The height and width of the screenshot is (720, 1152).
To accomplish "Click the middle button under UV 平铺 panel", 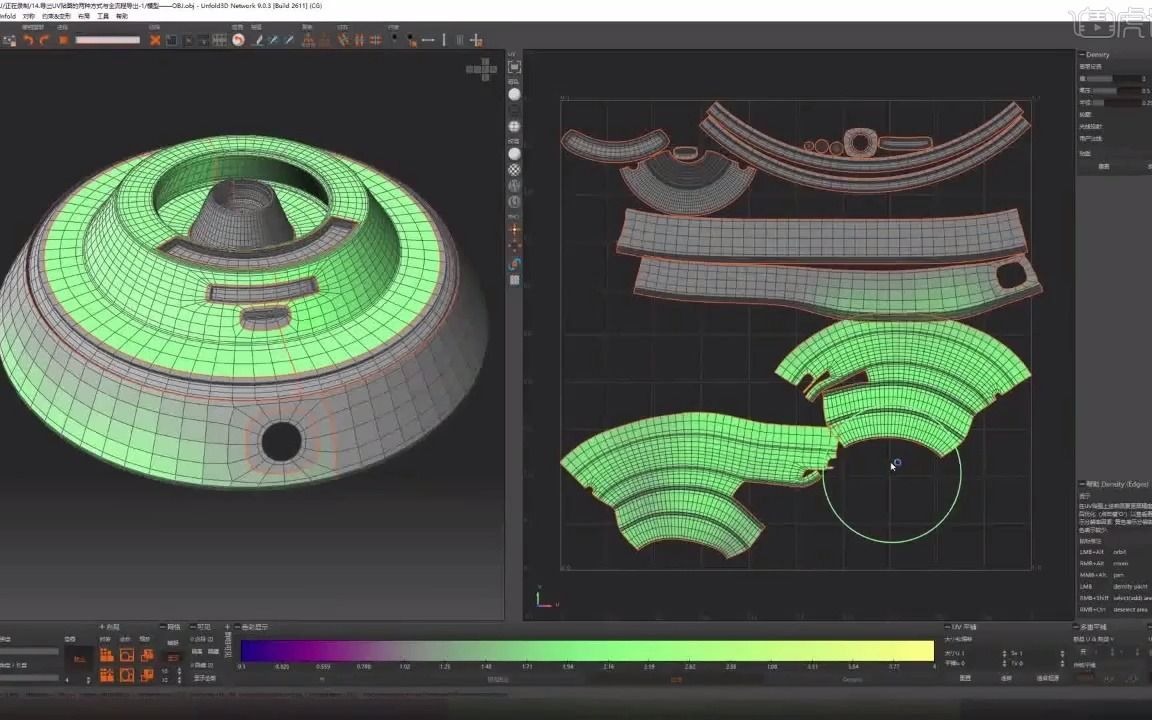I will click(x=1006, y=677).
